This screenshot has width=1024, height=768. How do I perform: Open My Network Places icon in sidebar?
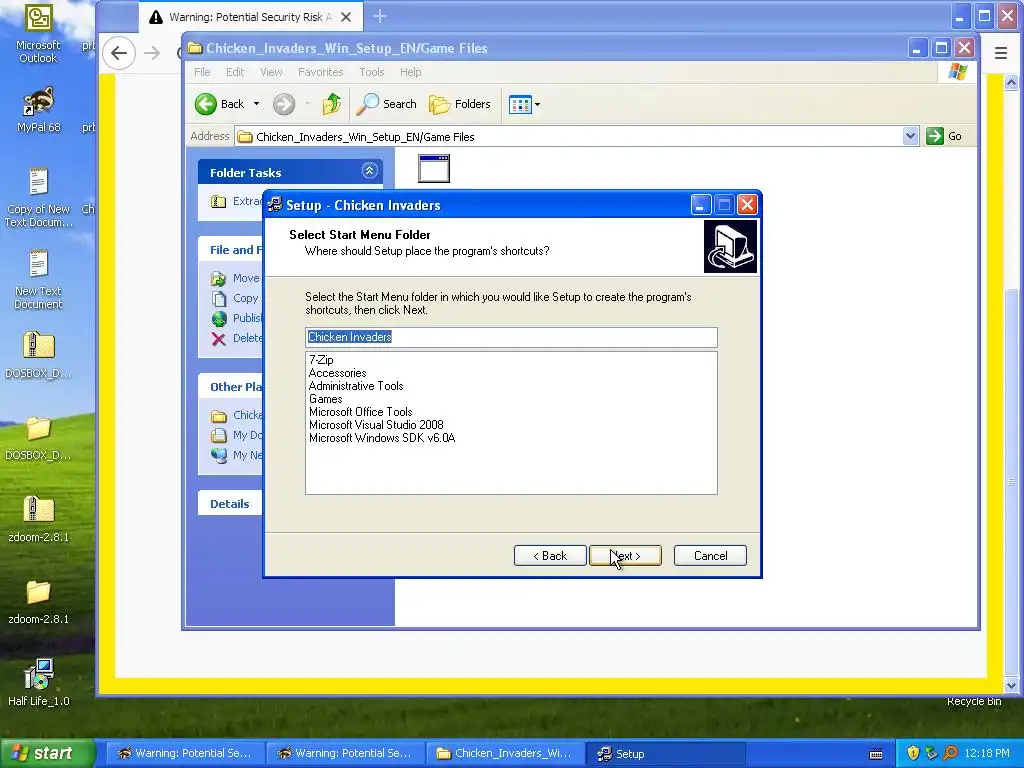point(219,455)
